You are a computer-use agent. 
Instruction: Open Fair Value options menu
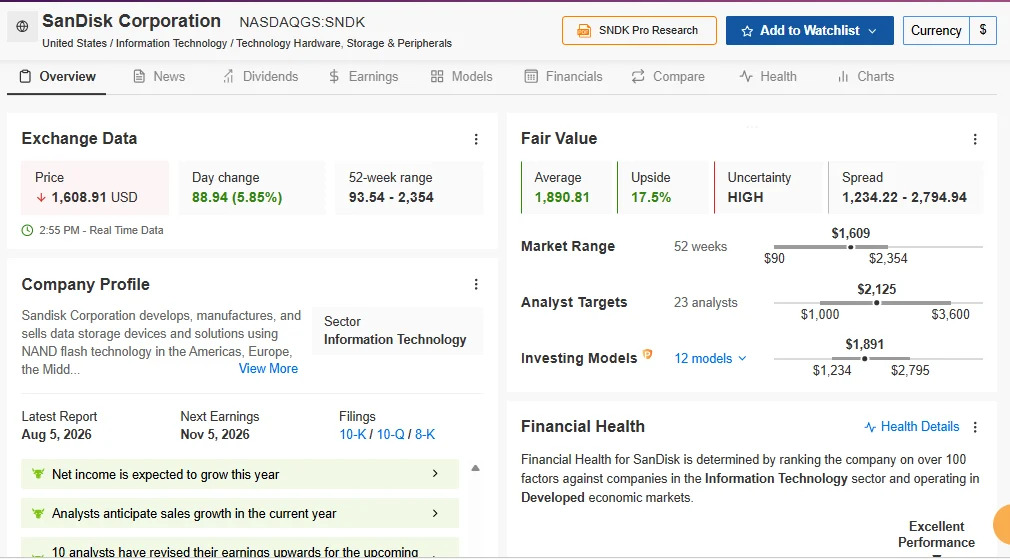(975, 139)
